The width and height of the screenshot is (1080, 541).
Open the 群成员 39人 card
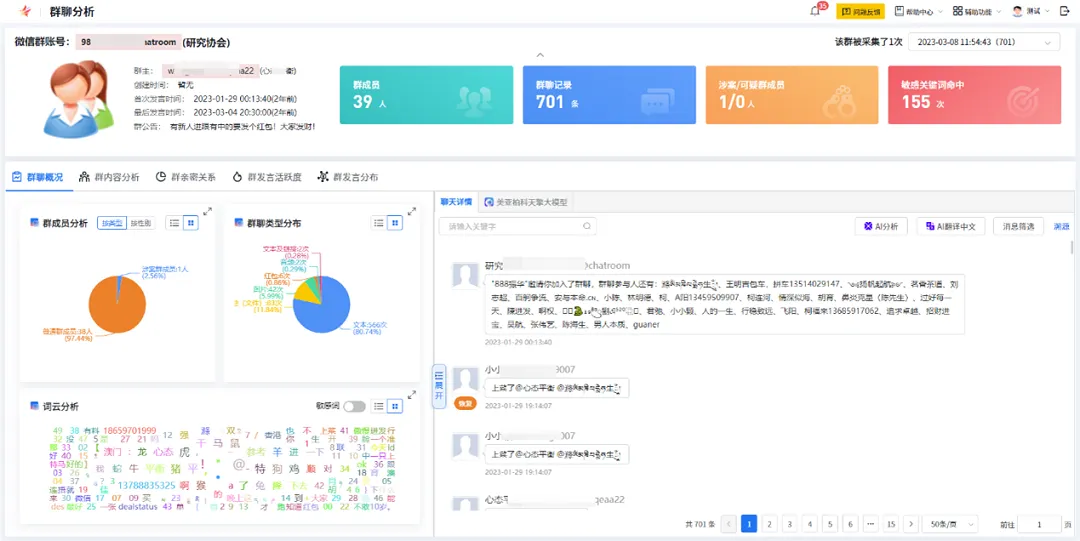pos(426,95)
